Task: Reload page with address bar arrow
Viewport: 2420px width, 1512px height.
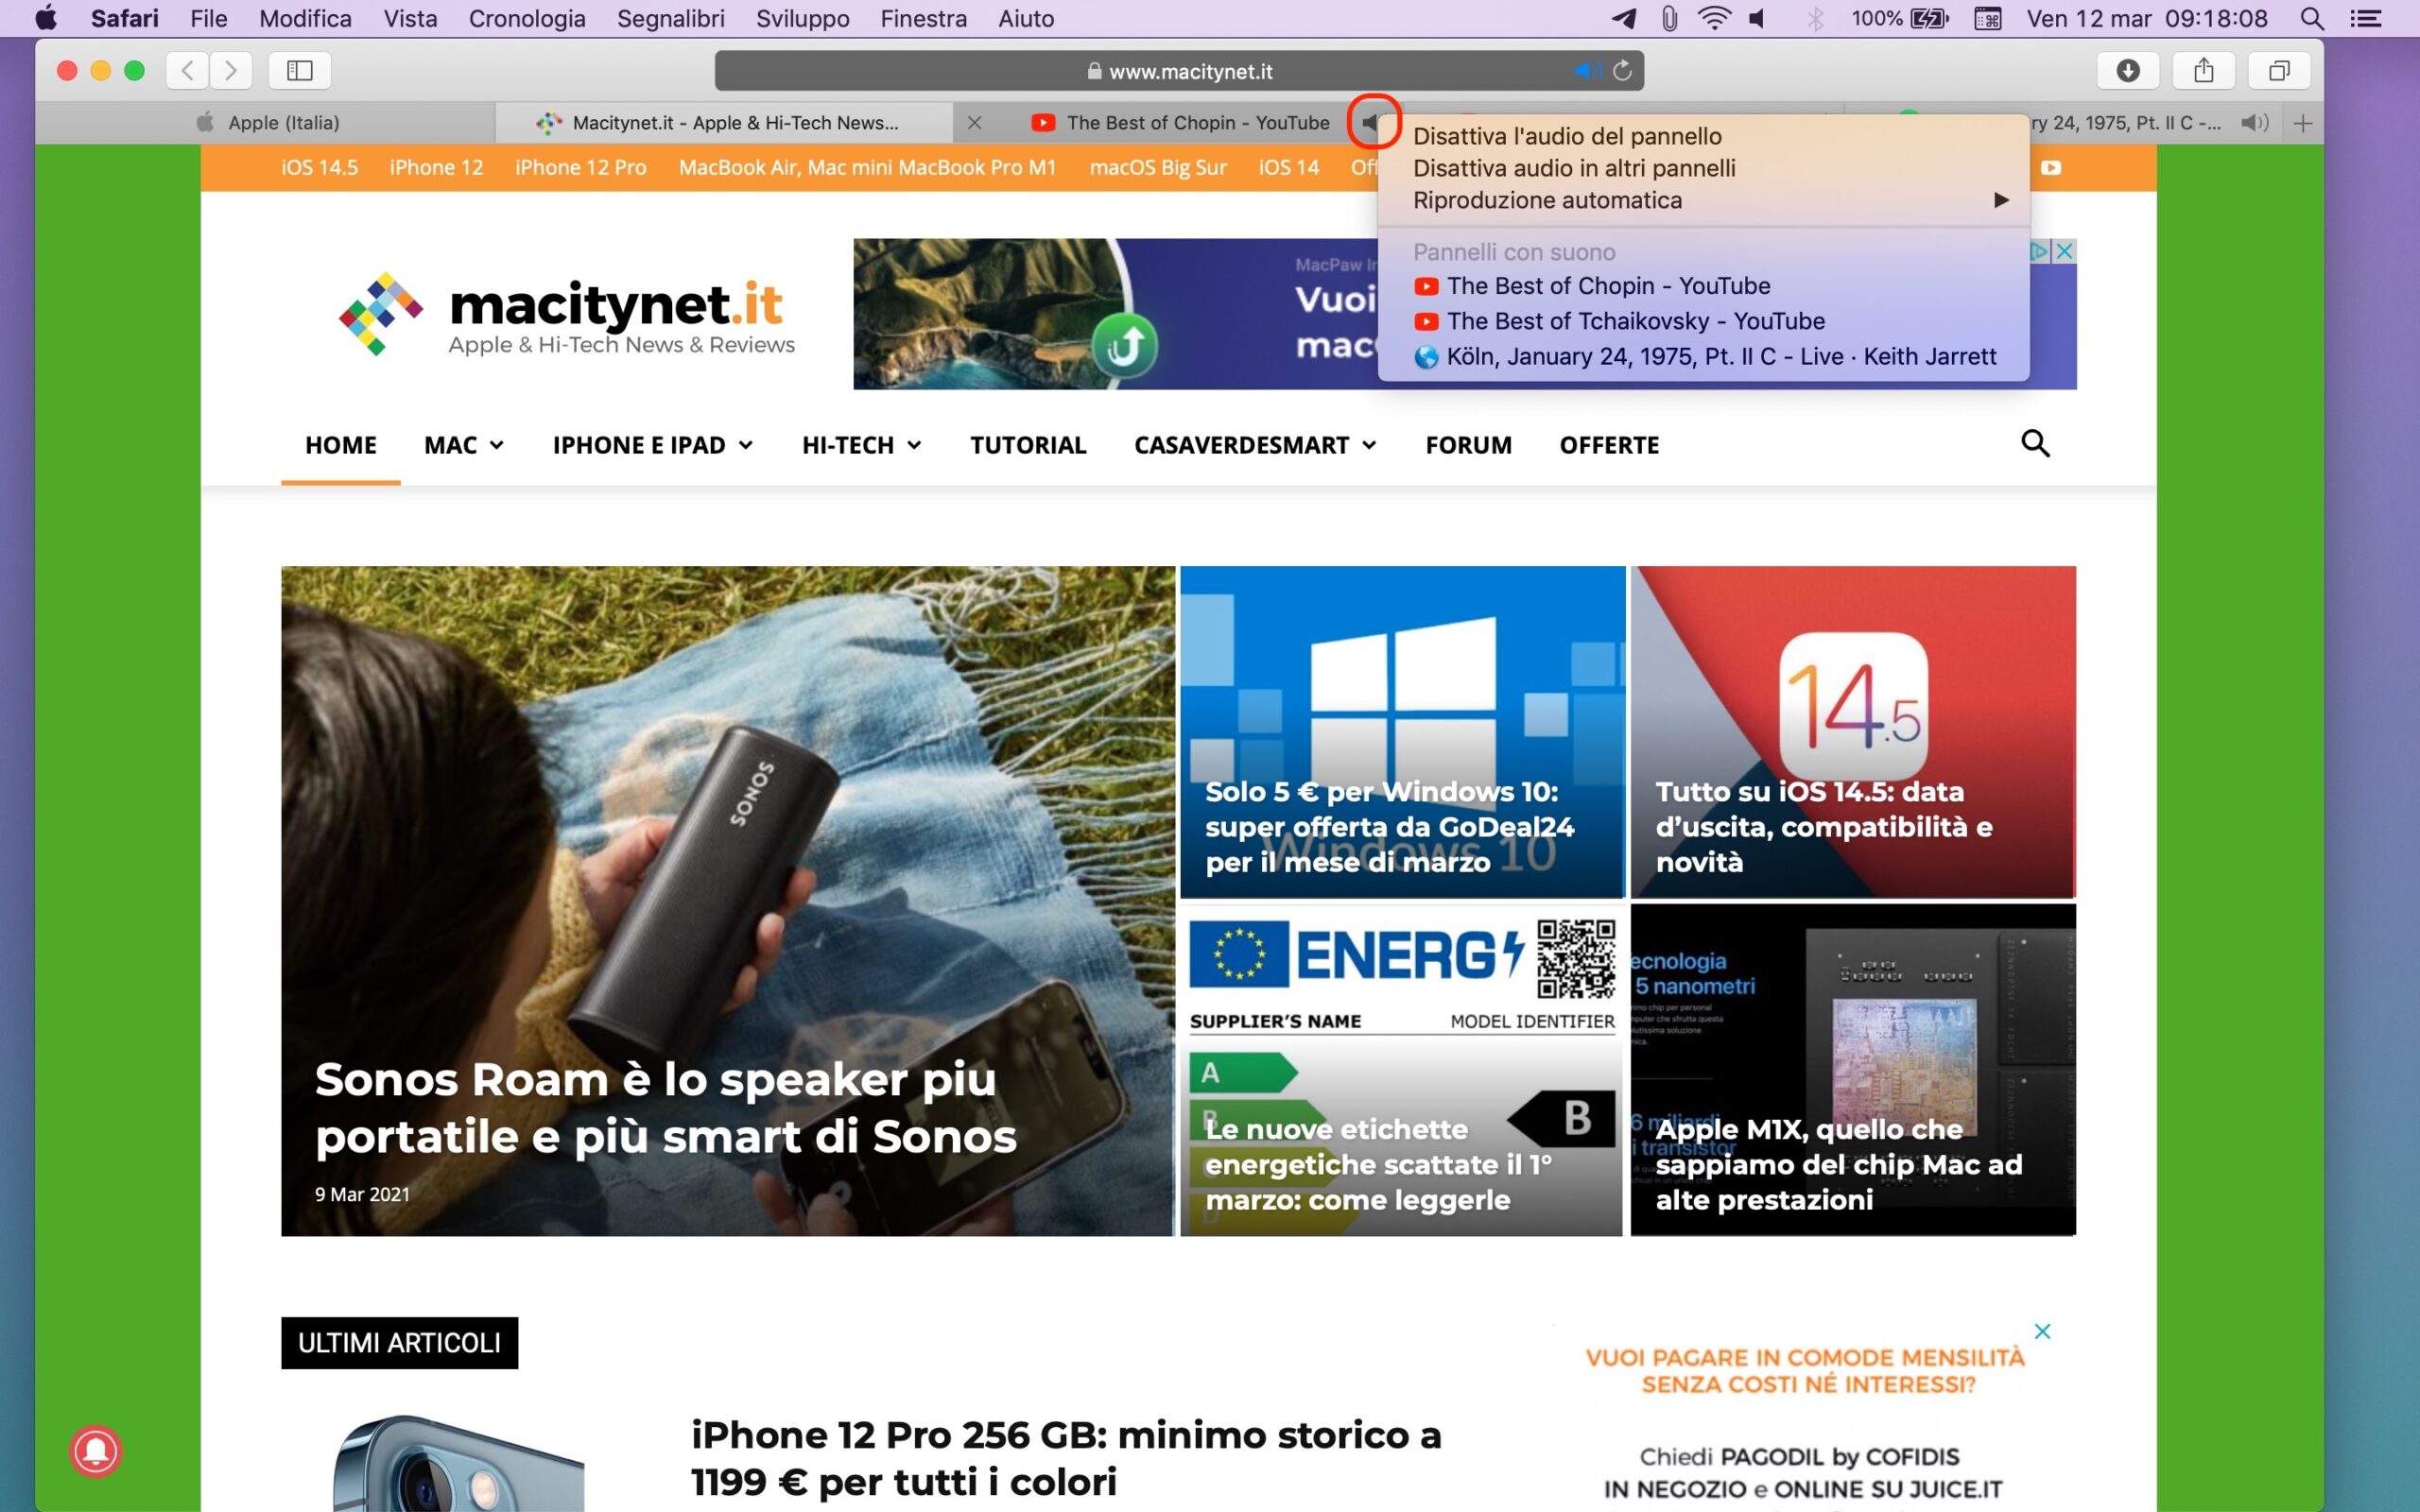Action: click(x=1623, y=70)
